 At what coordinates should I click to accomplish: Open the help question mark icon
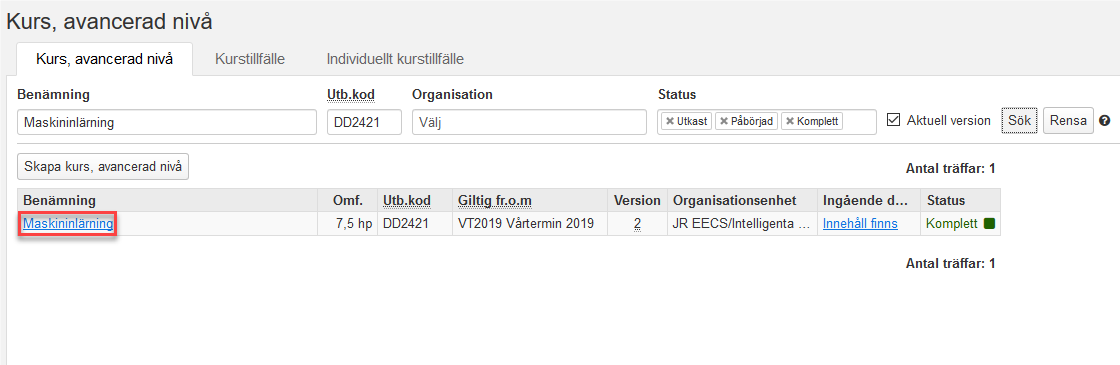tap(1105, 121)
